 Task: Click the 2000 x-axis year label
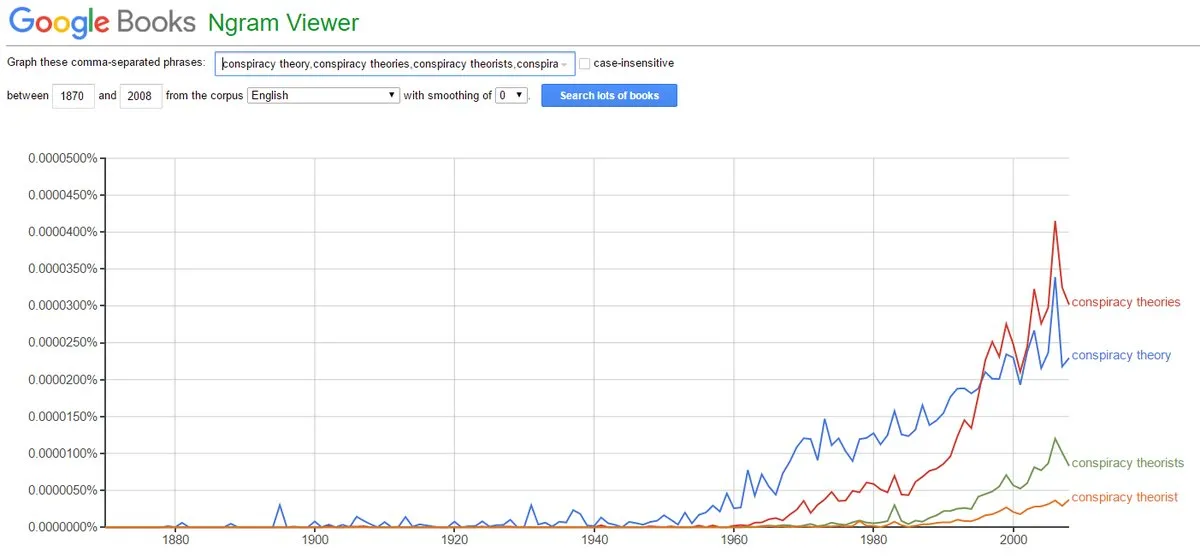[x=1013, y=540]
